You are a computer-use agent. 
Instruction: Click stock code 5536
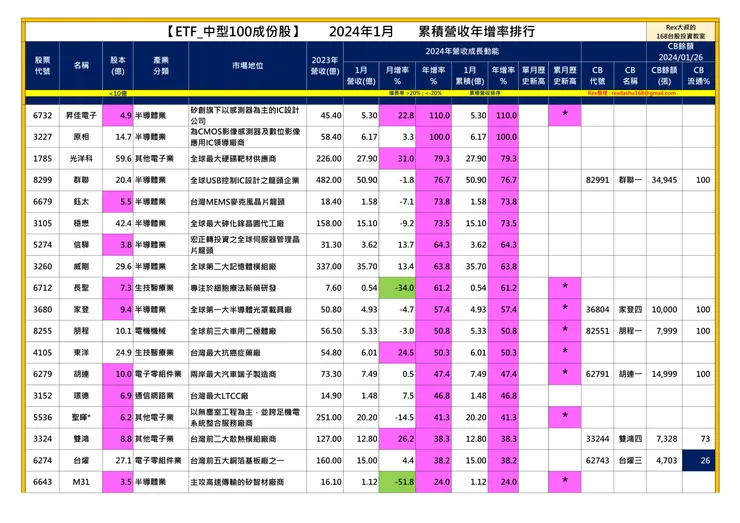click(42, 417)
